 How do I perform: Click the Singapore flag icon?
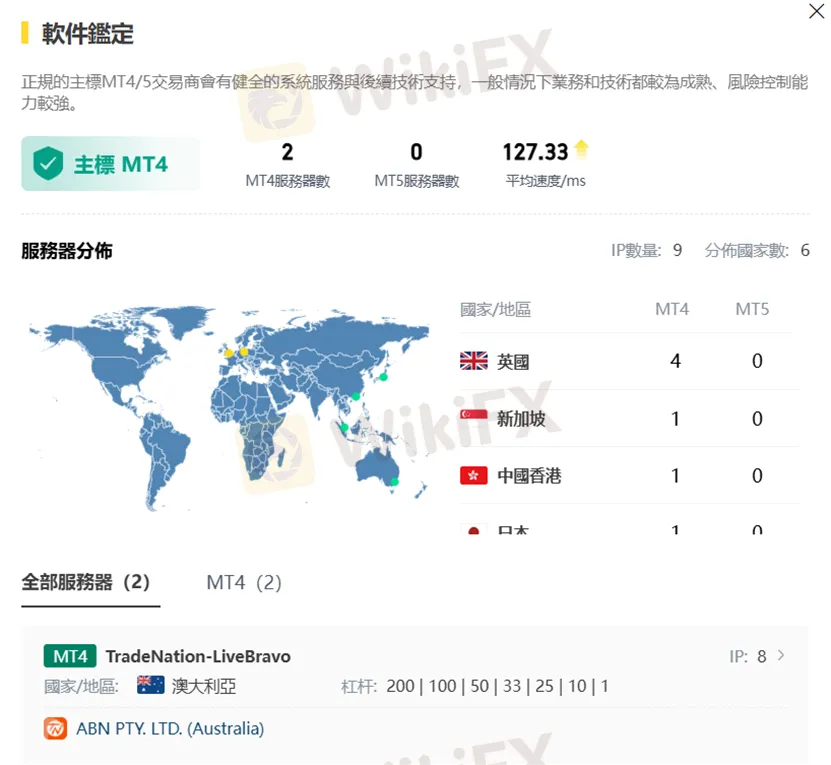(473, 418)
